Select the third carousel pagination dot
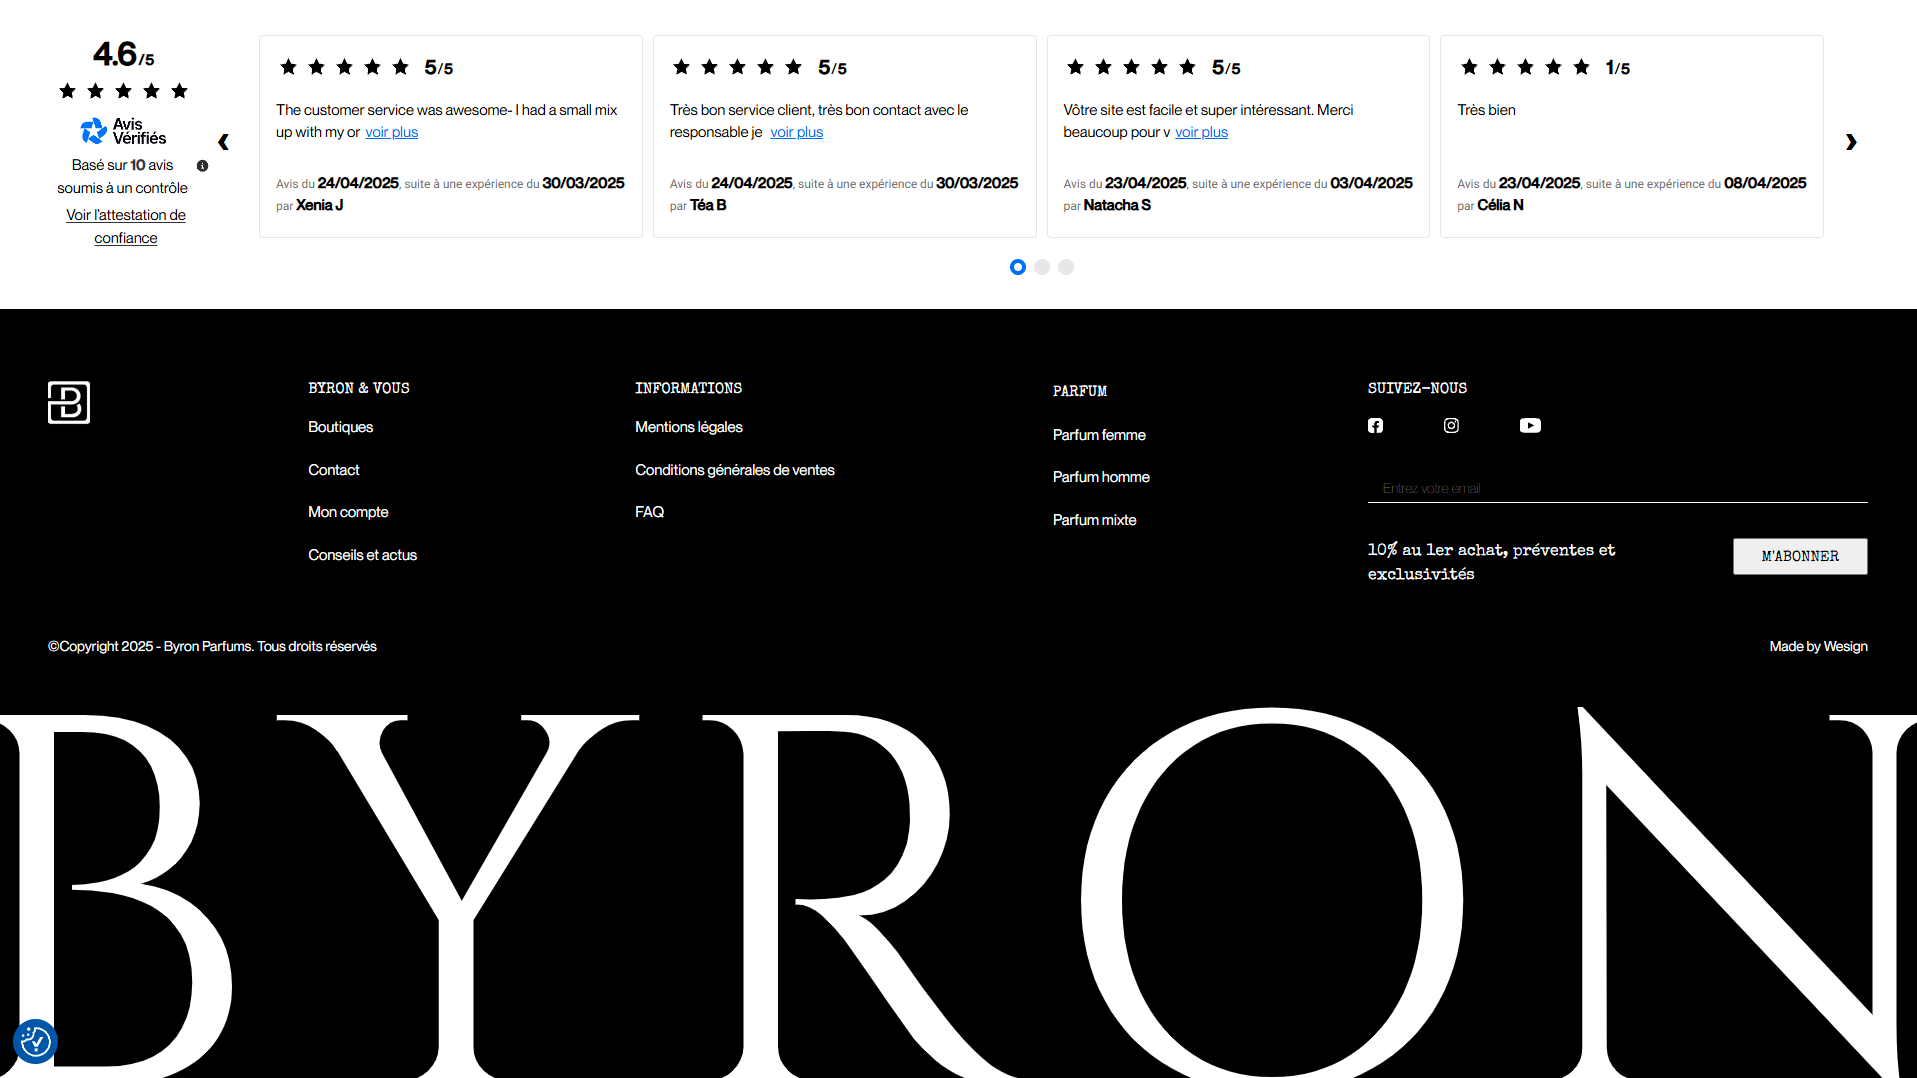 tap(1066, 267)
